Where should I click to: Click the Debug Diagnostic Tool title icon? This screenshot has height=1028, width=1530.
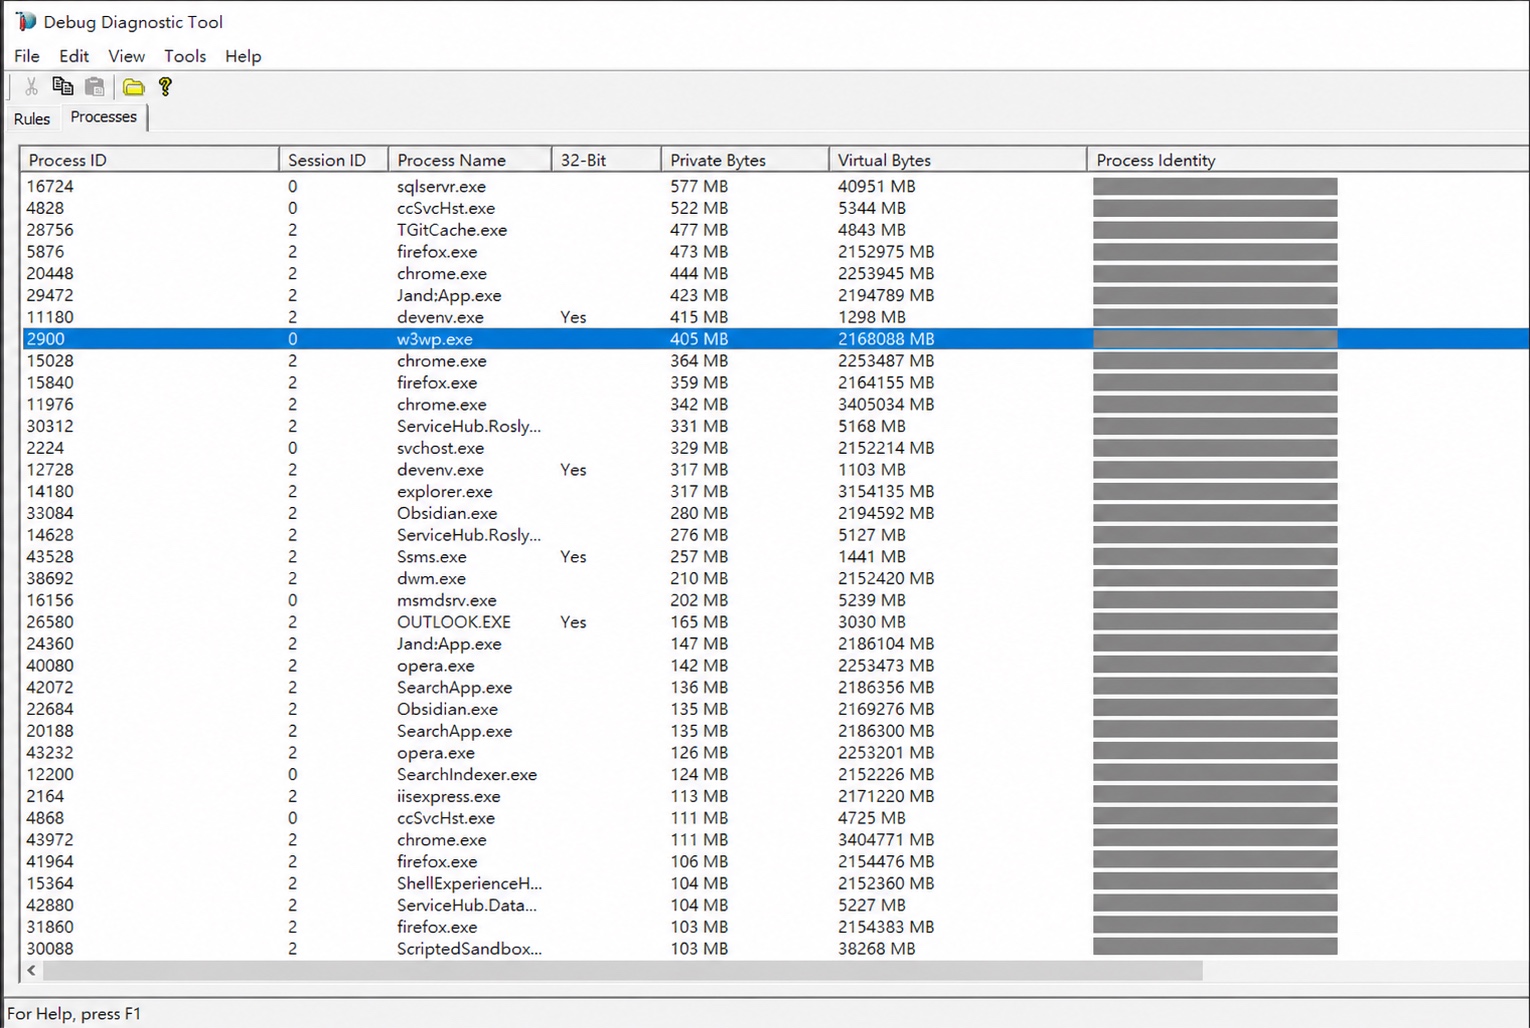tap(26, 21)
